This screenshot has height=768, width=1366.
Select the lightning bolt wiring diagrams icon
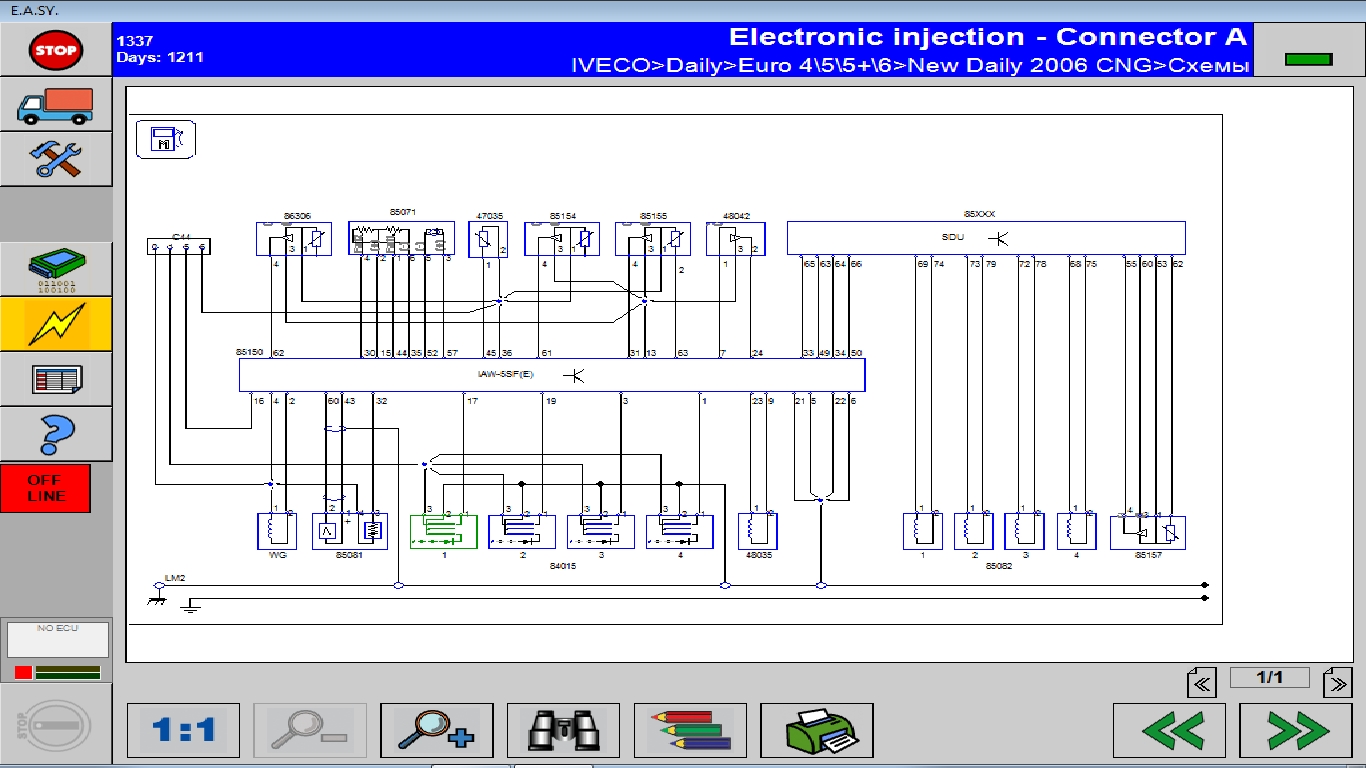click(56, 323)
